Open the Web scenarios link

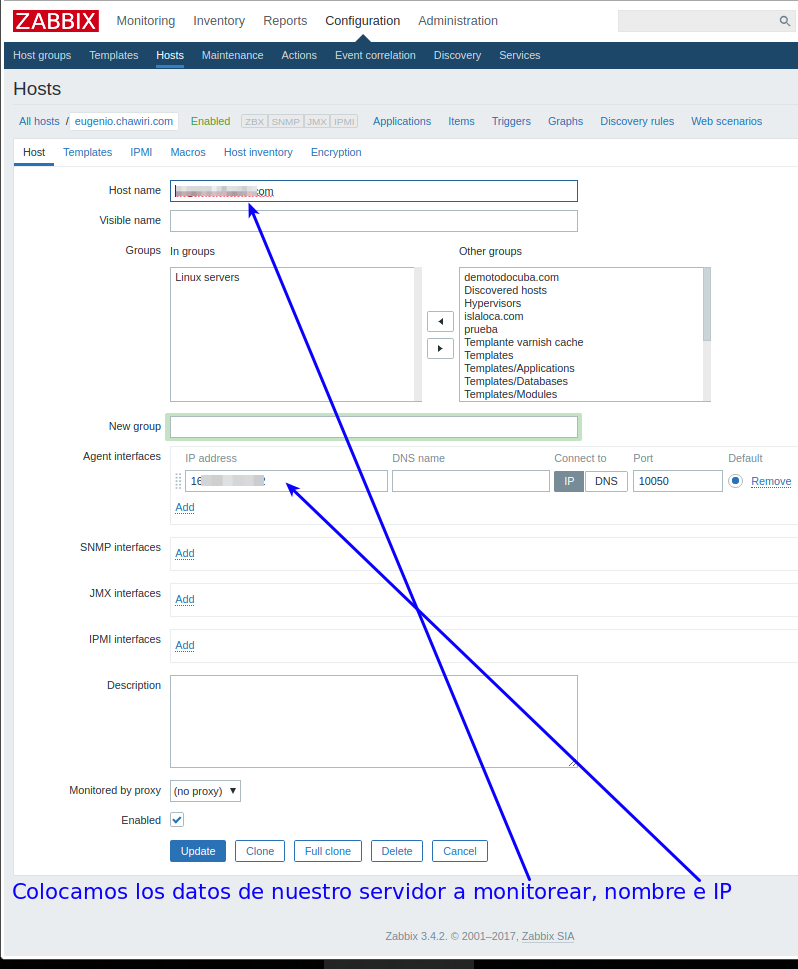coord(726,121)
